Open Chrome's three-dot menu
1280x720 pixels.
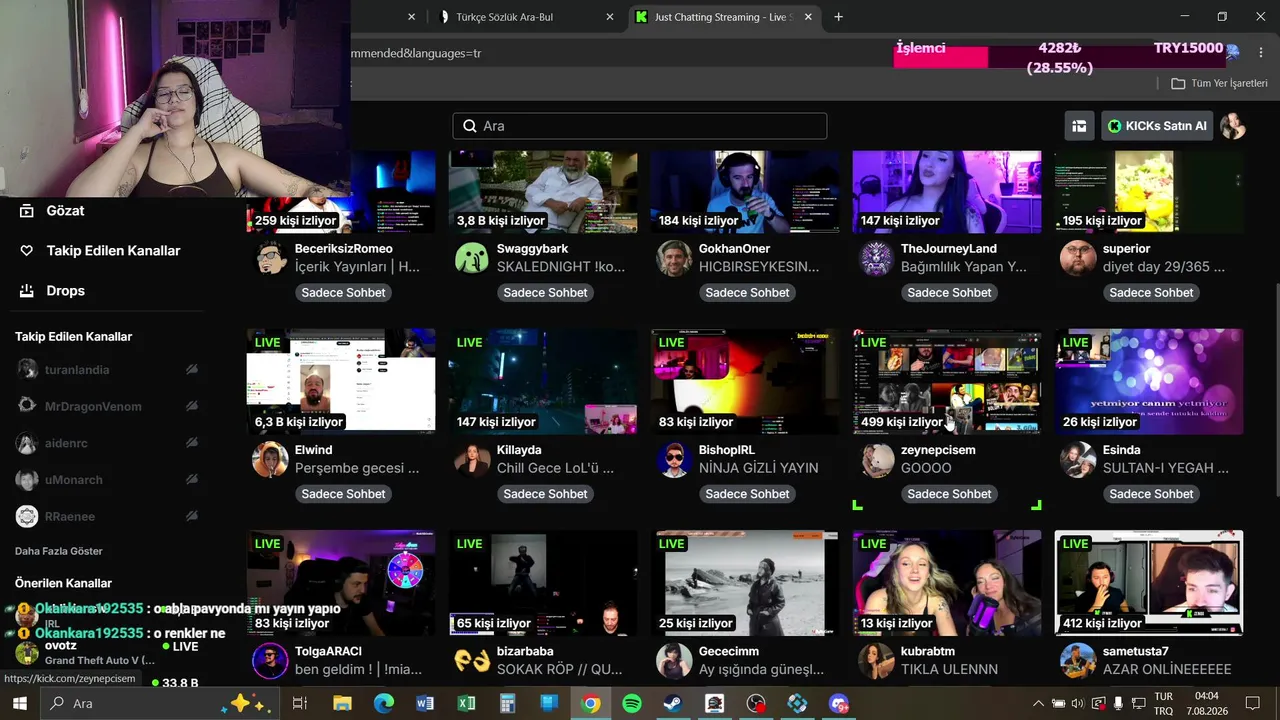coord(1260,53)
